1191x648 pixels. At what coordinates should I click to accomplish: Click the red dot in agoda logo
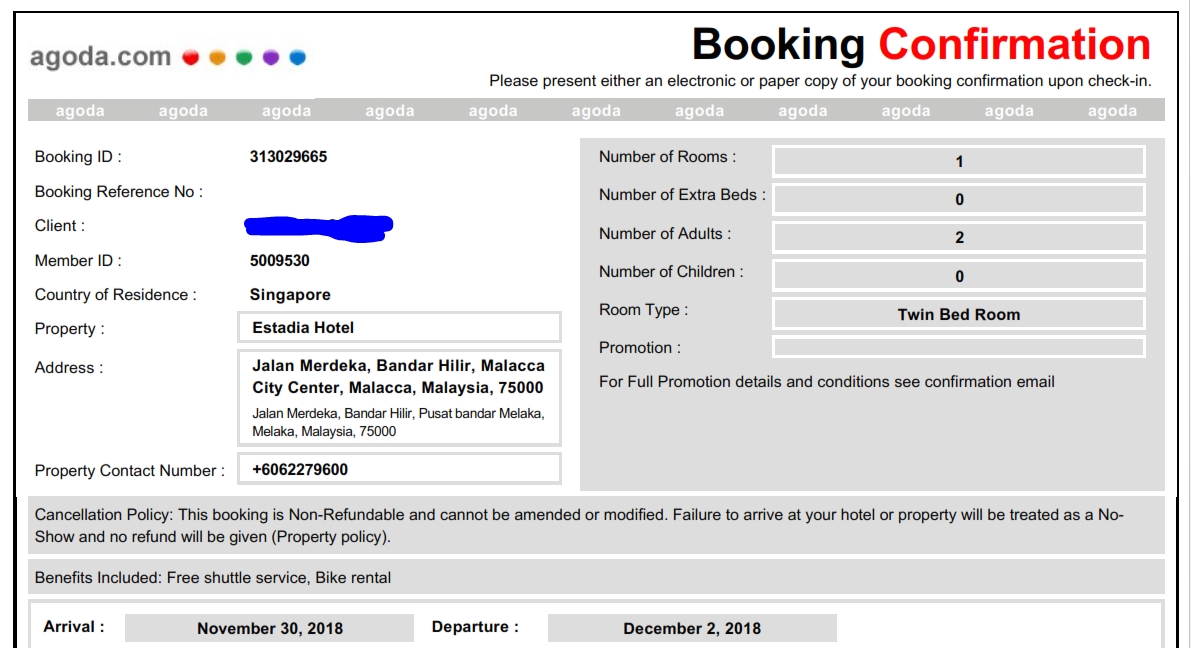[191, 58]
